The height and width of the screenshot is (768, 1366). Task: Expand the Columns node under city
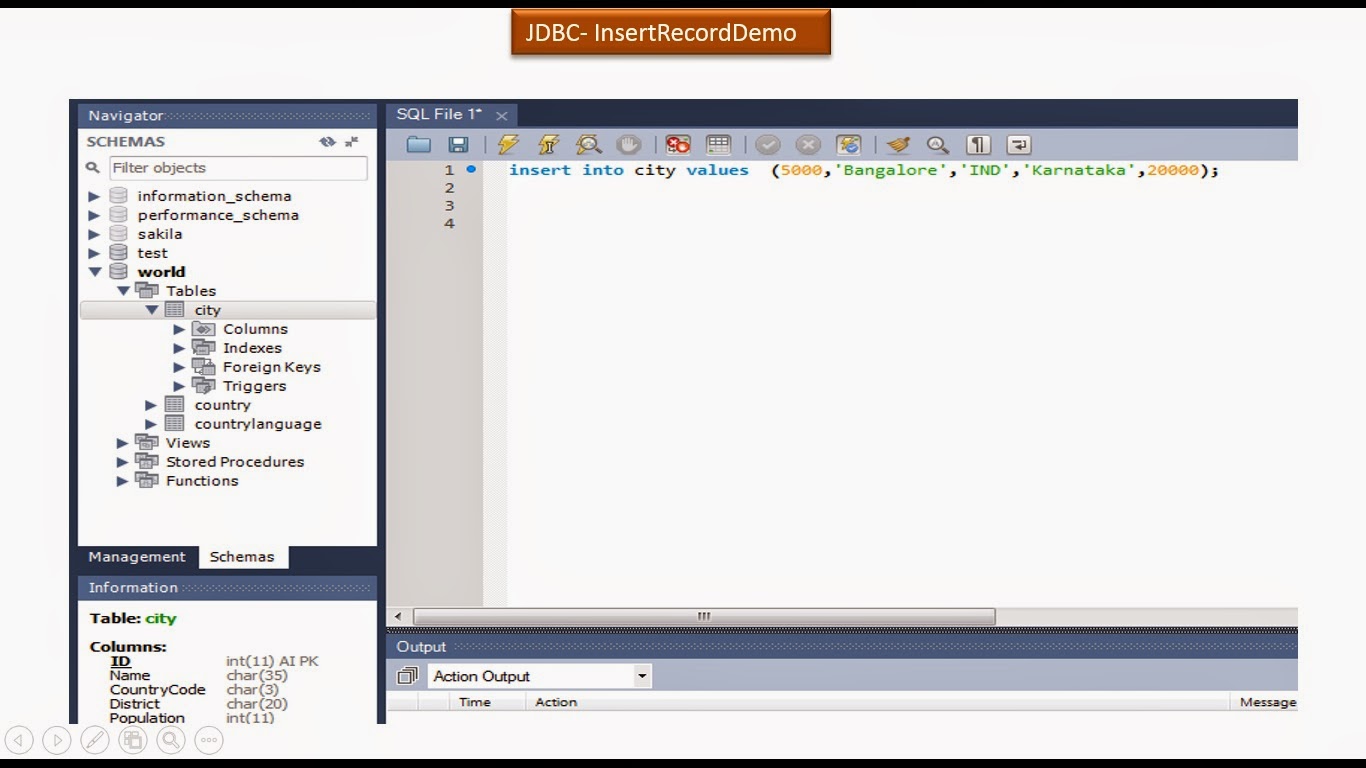(x=178, y=328)
